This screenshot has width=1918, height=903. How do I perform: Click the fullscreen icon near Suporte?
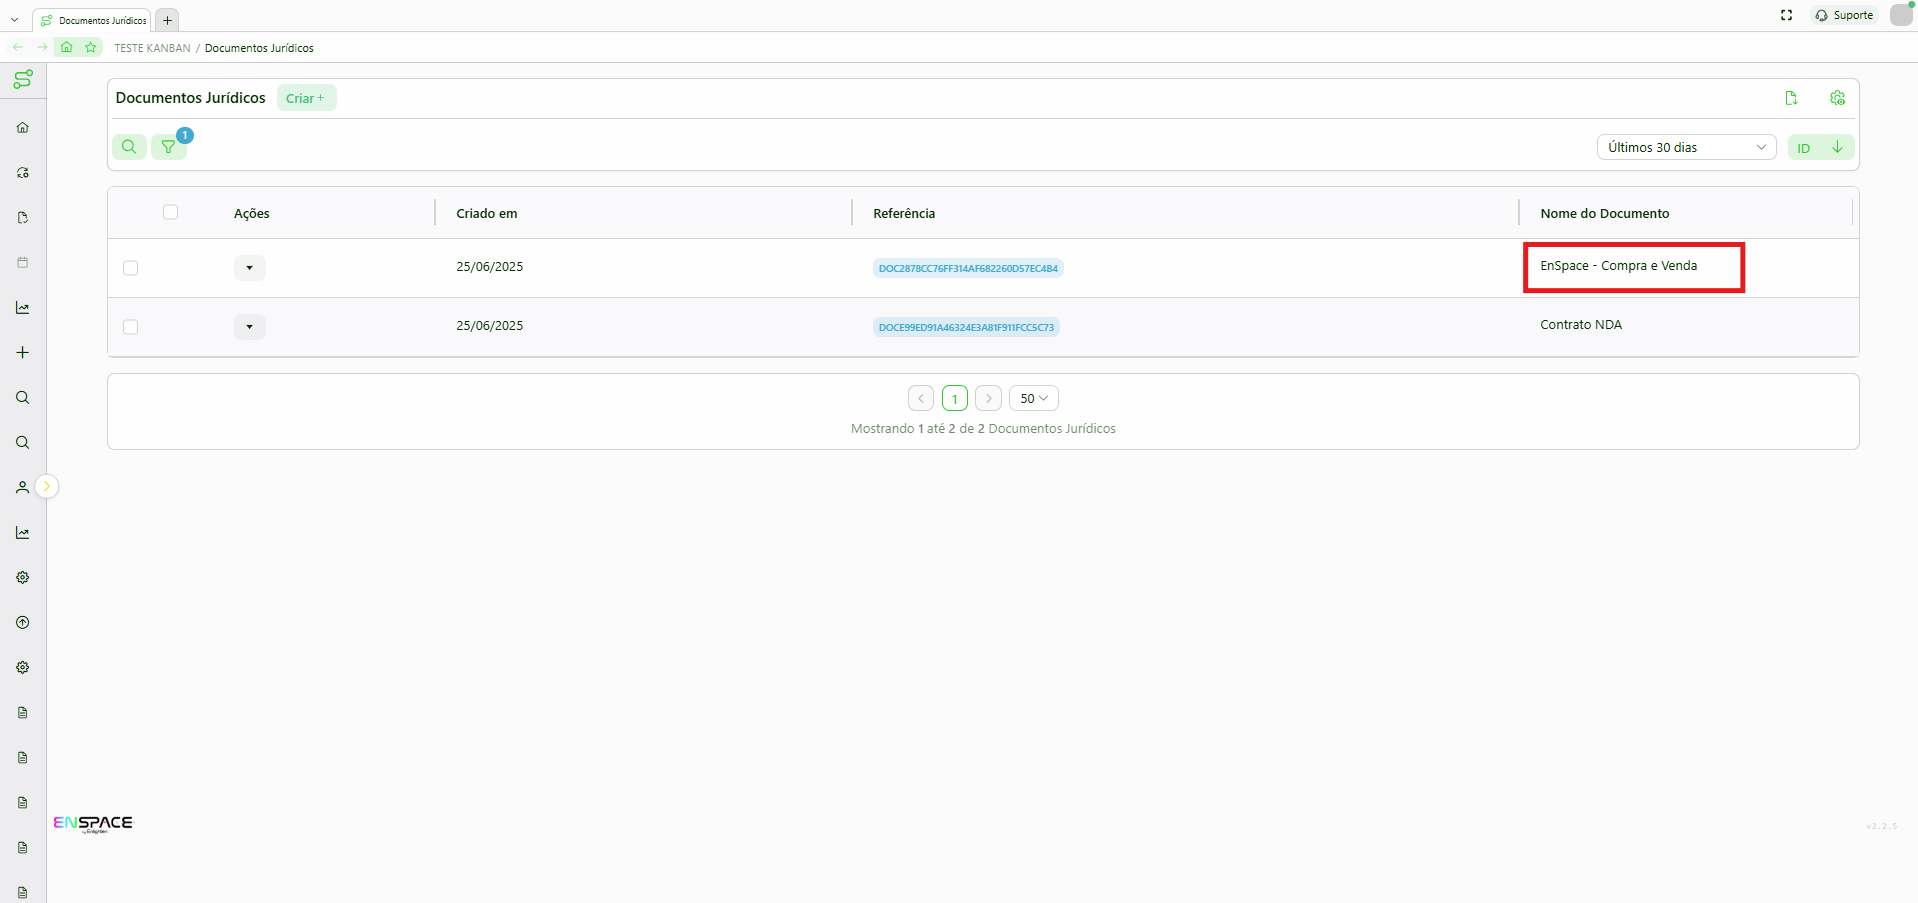(x=1786, y=15)
